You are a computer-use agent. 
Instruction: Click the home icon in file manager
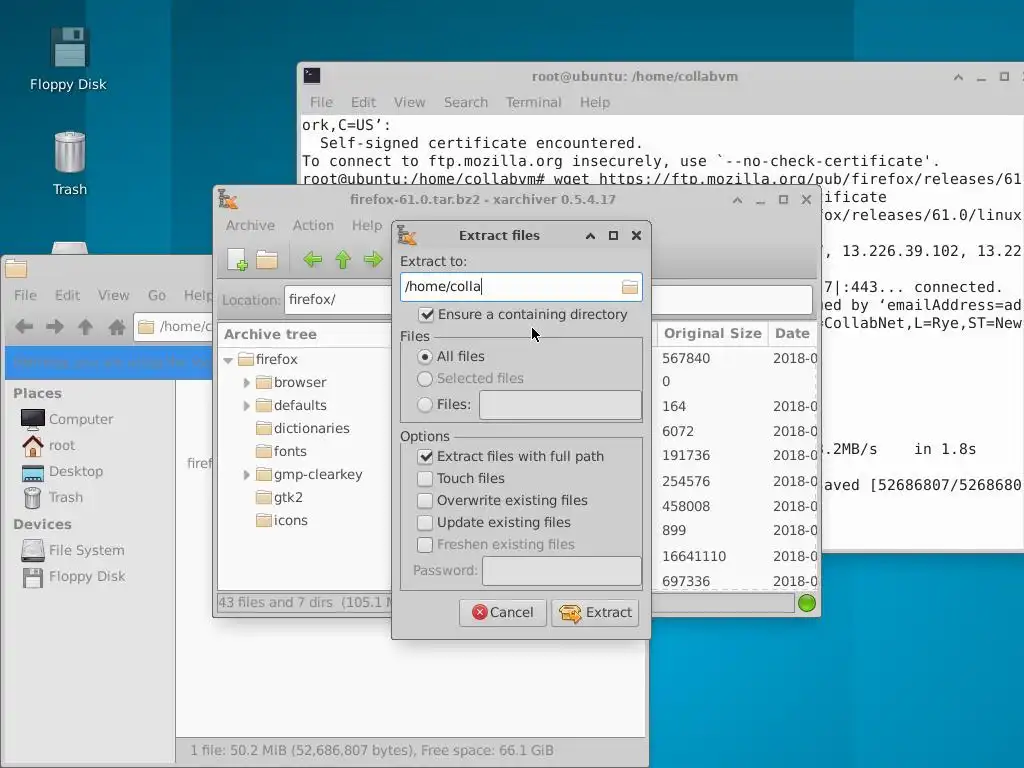click(117, 327)
